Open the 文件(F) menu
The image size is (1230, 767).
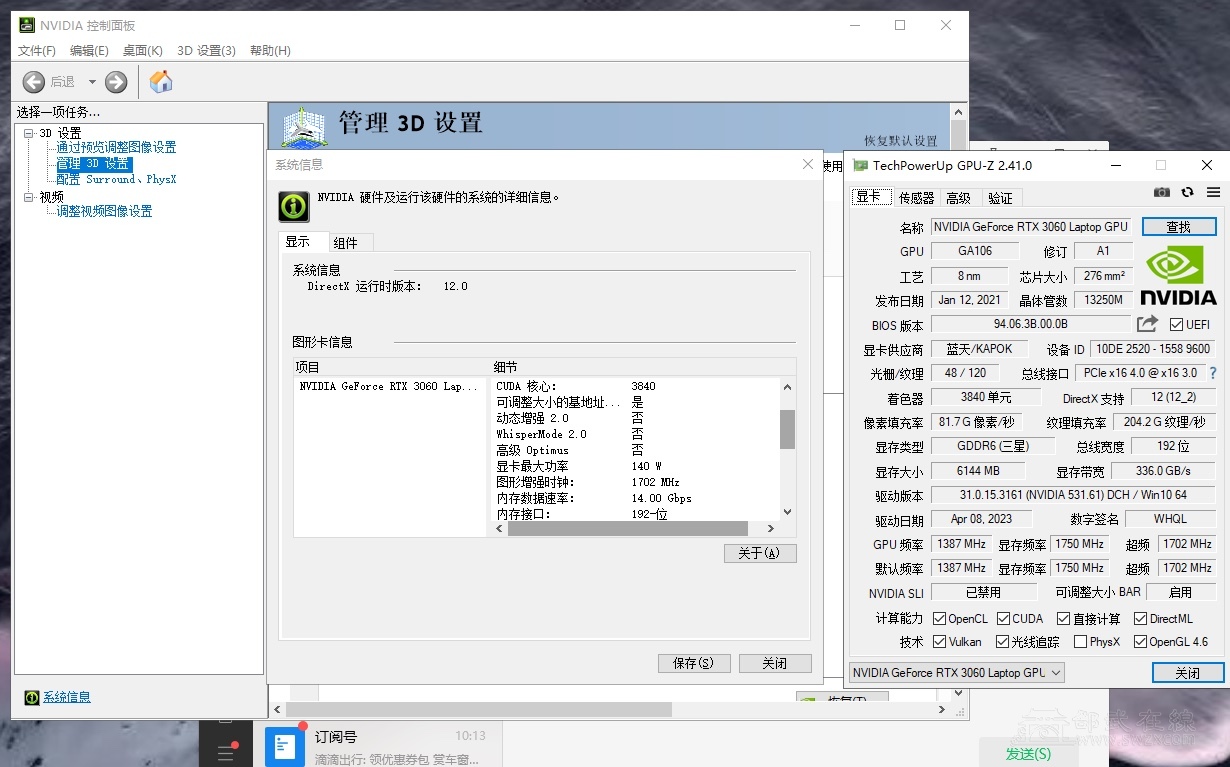click(x=37, y=51)
